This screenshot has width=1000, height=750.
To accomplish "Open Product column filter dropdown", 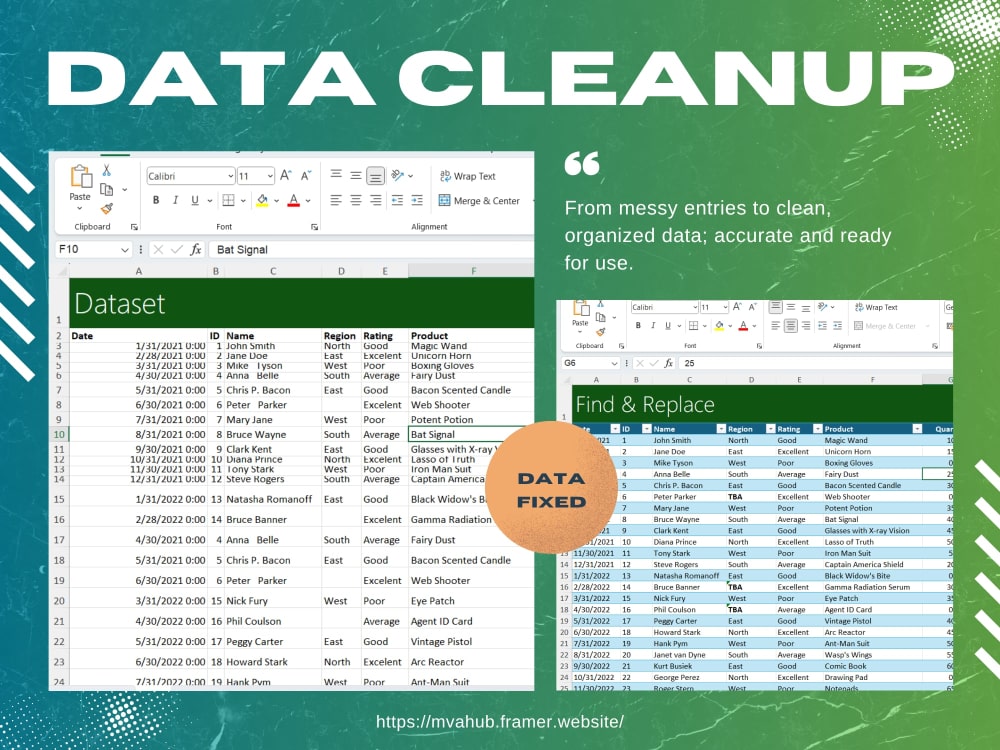I will coord(917,429).
